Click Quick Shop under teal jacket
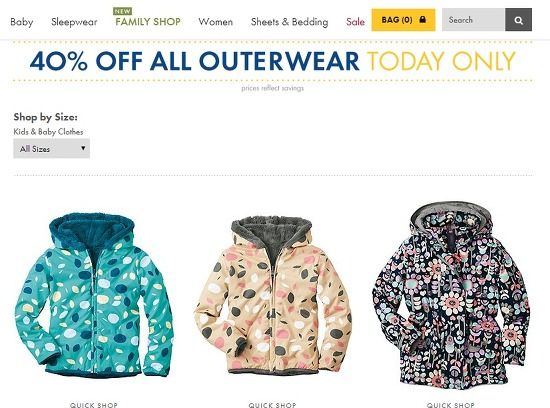Viewport: 550px width, 408px height. coord(94,405)
